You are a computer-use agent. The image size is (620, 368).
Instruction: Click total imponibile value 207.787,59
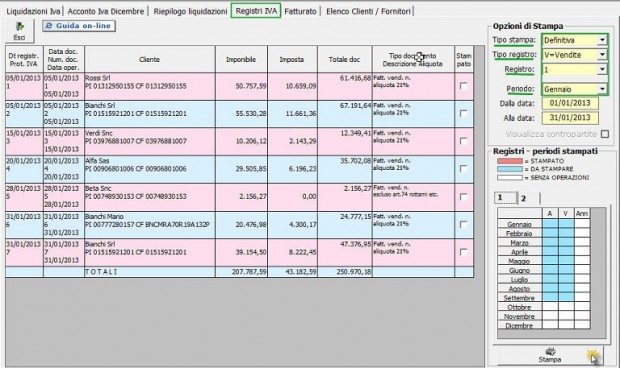(x=249, y=272)
